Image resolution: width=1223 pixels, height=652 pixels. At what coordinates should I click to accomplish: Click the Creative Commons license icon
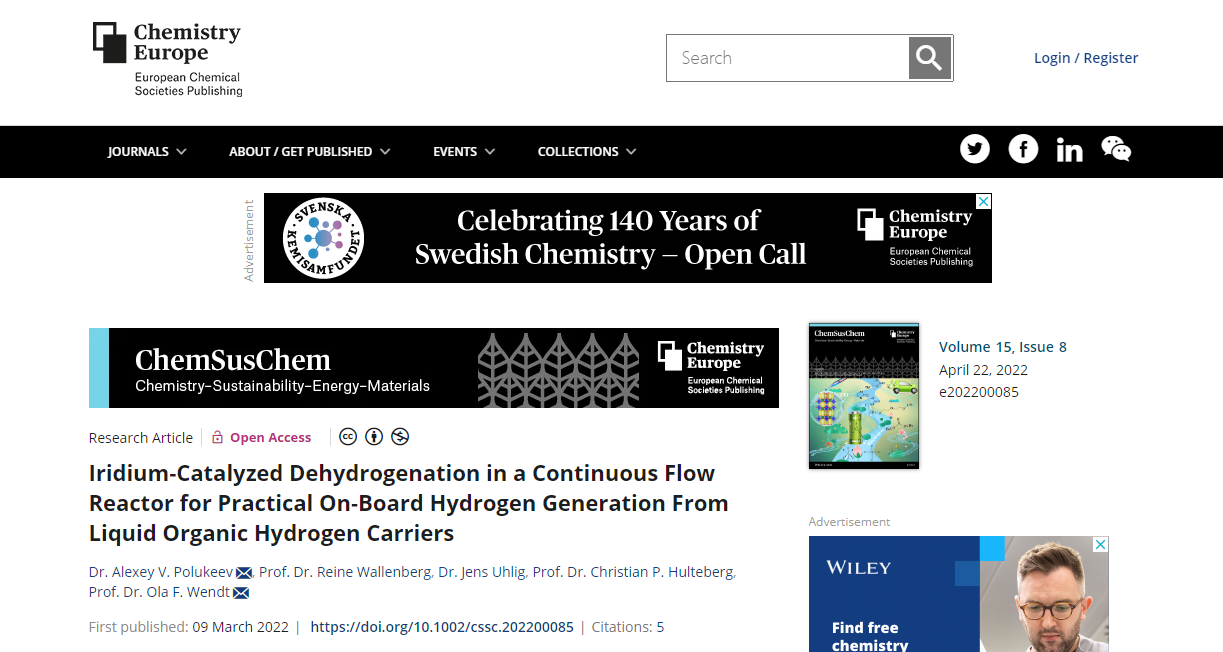[x=348, y=437]
